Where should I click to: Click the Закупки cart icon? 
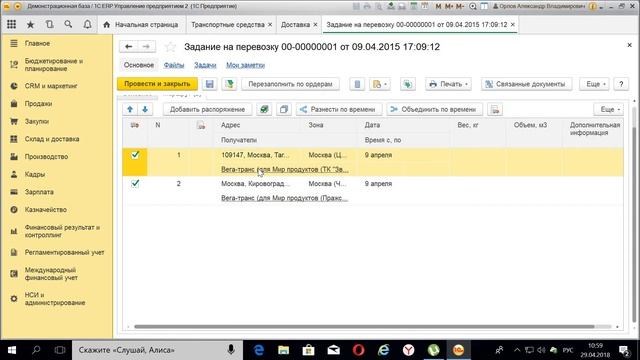(x=14, y=121)
